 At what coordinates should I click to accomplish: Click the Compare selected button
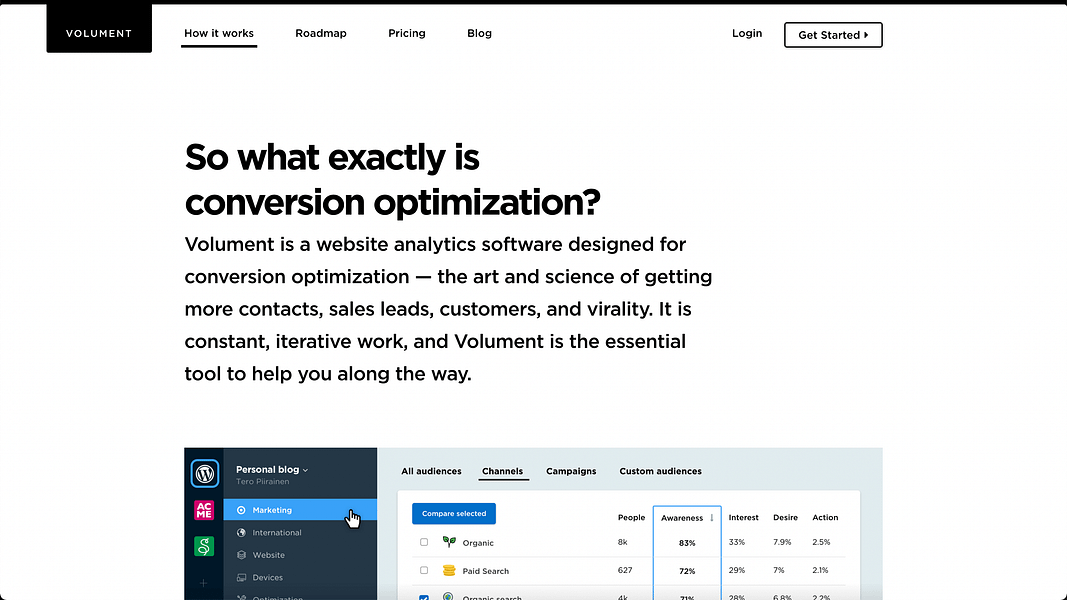(454, 514)
